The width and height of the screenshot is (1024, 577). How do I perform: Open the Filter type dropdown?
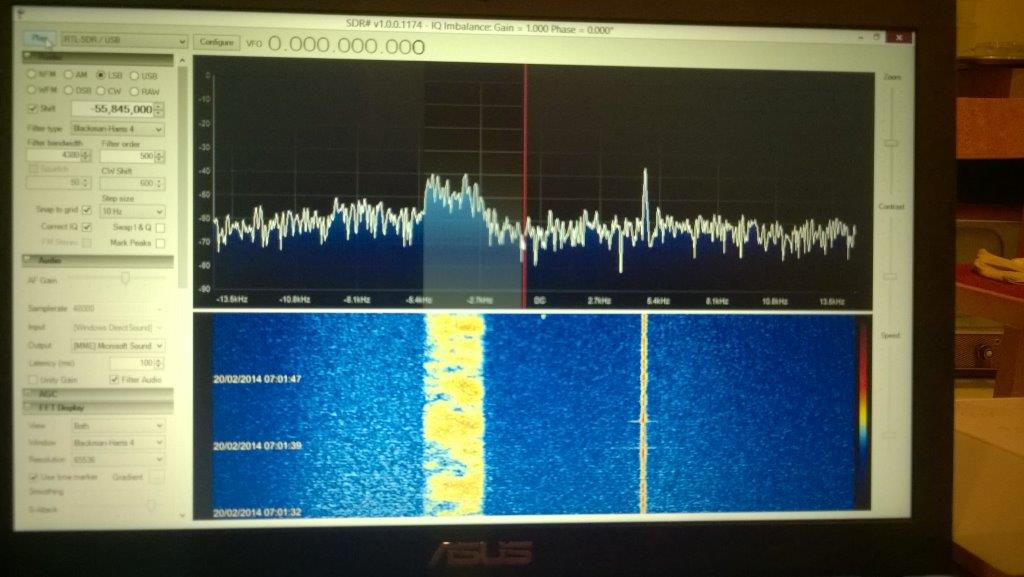[118, 129]
